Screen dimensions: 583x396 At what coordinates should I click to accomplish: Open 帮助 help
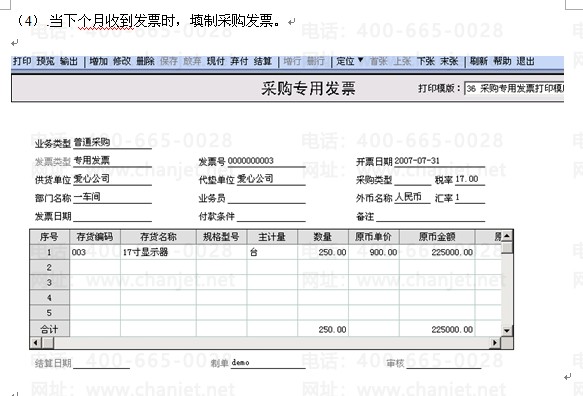click(x=502, y=61)
